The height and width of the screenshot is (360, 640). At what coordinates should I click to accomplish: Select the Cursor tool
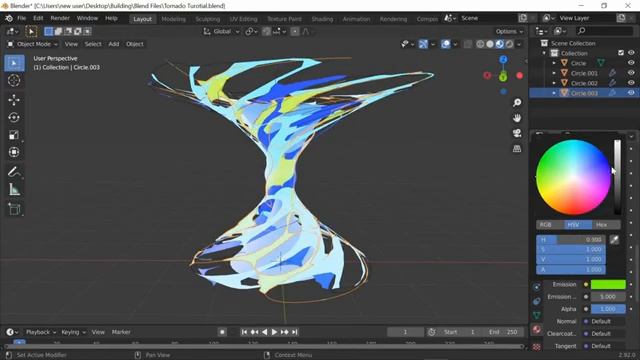pos(14,81)
